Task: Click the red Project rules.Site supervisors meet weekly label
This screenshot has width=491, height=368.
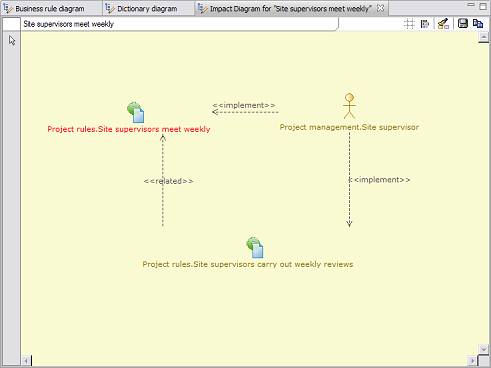Action: click(129, 129)
